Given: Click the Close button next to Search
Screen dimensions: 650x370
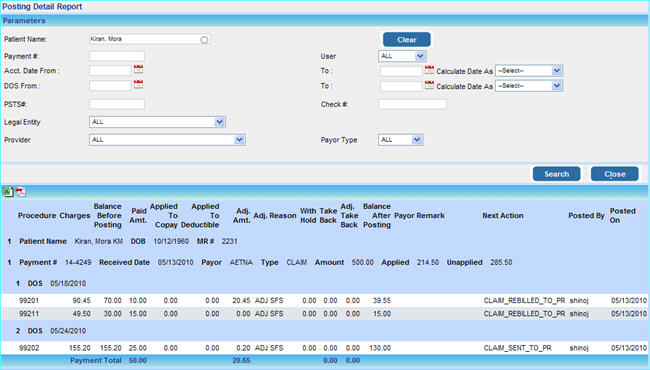Looking at the screenshot, I should tap(614, 174).
